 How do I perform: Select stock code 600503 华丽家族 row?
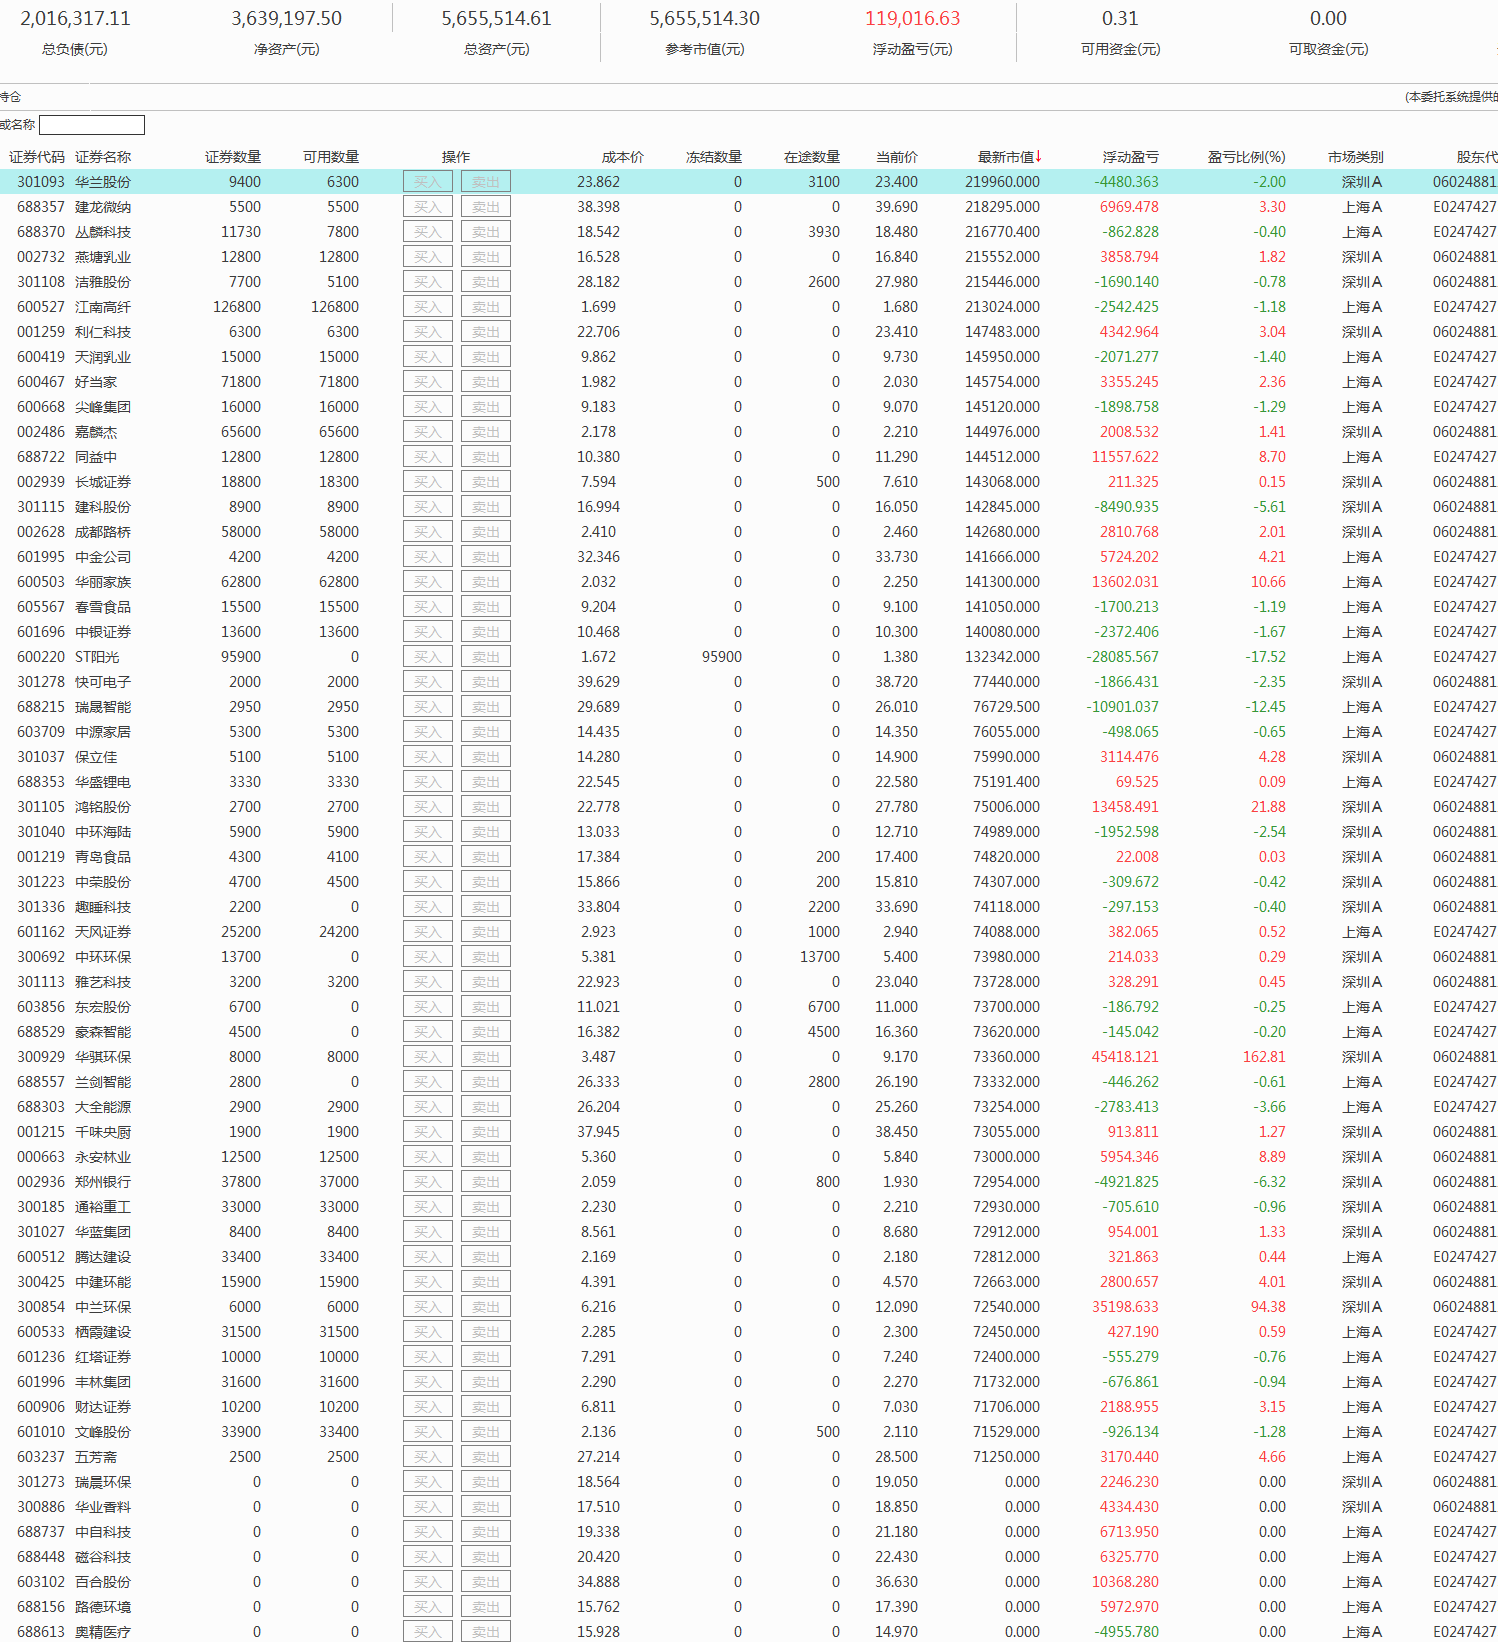tap(41, 582)
